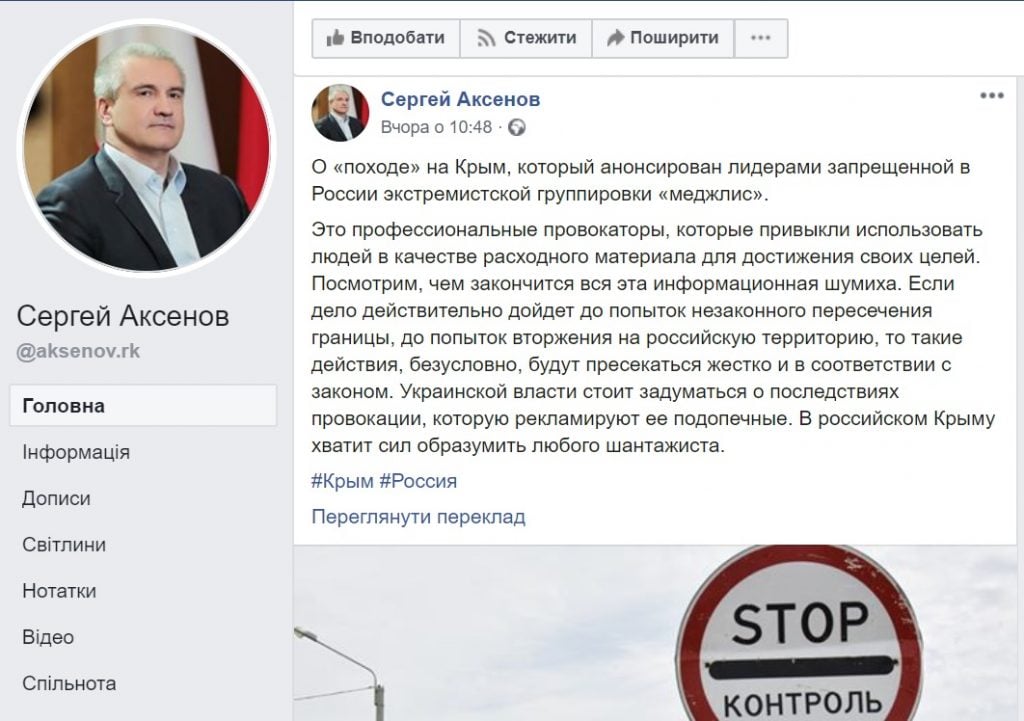The height and width of the screenshot is (721, 1024).
Task: Open the Відео sidebar section
Action: pos(48,637)
